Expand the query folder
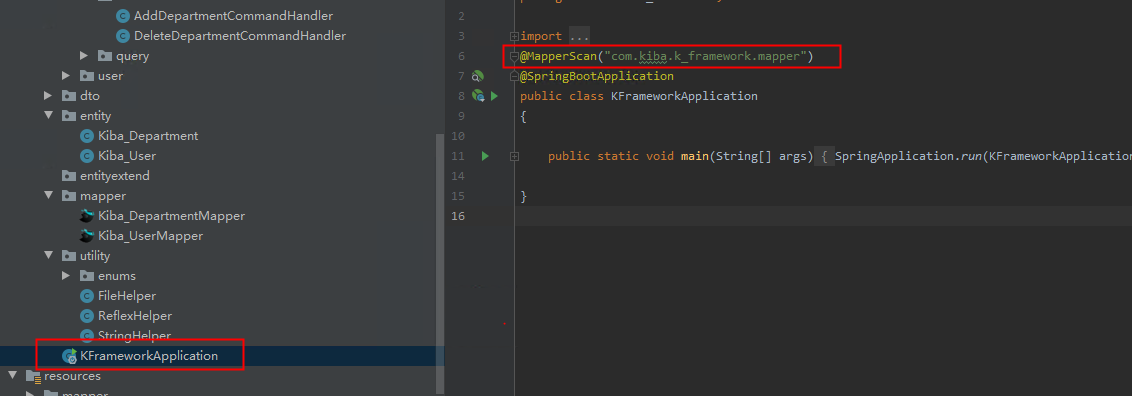The width and height of the screenshot is (1132, 396). (x=84, y=56)
